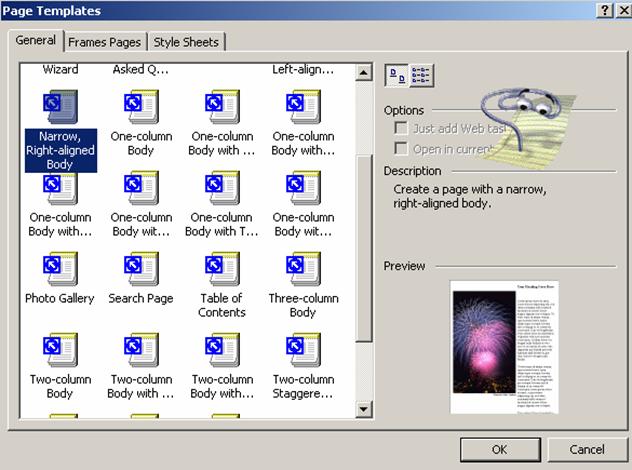Select the Table of Contents template
632x470 pixels.
[x=221, y=269]
